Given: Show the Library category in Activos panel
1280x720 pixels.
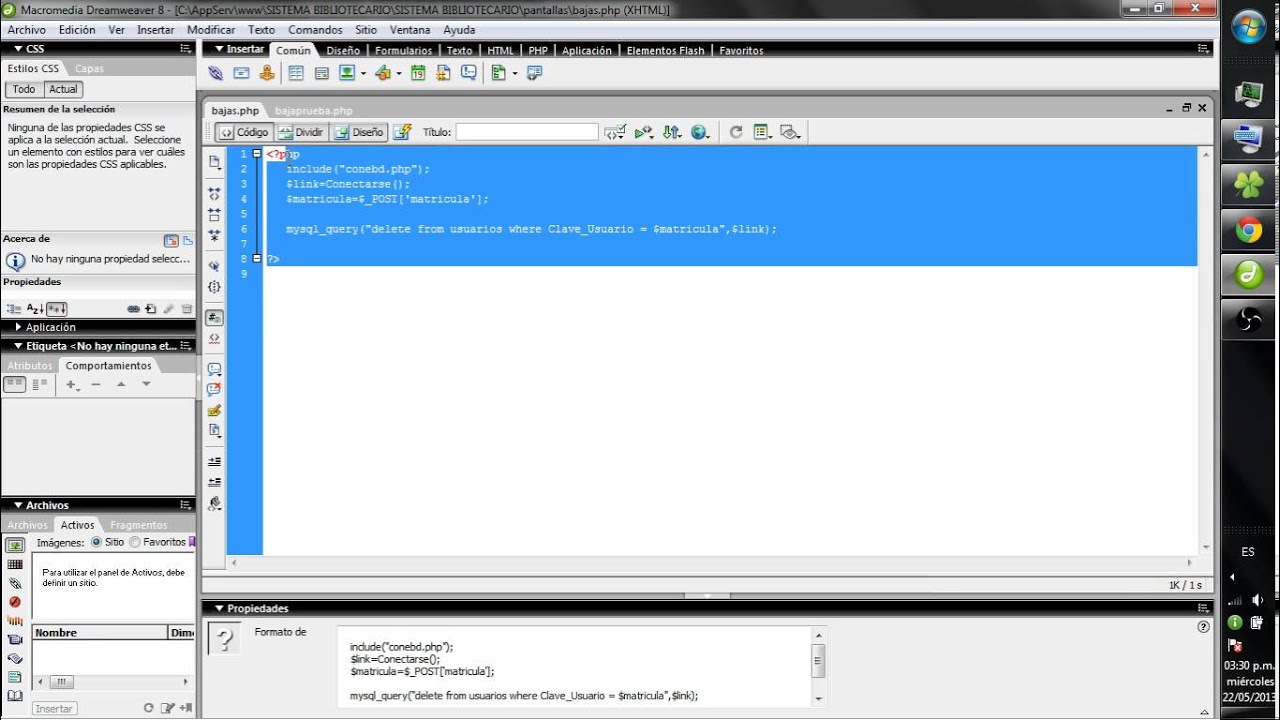Looking at the screenshot, I should click(x=15, y=696).
